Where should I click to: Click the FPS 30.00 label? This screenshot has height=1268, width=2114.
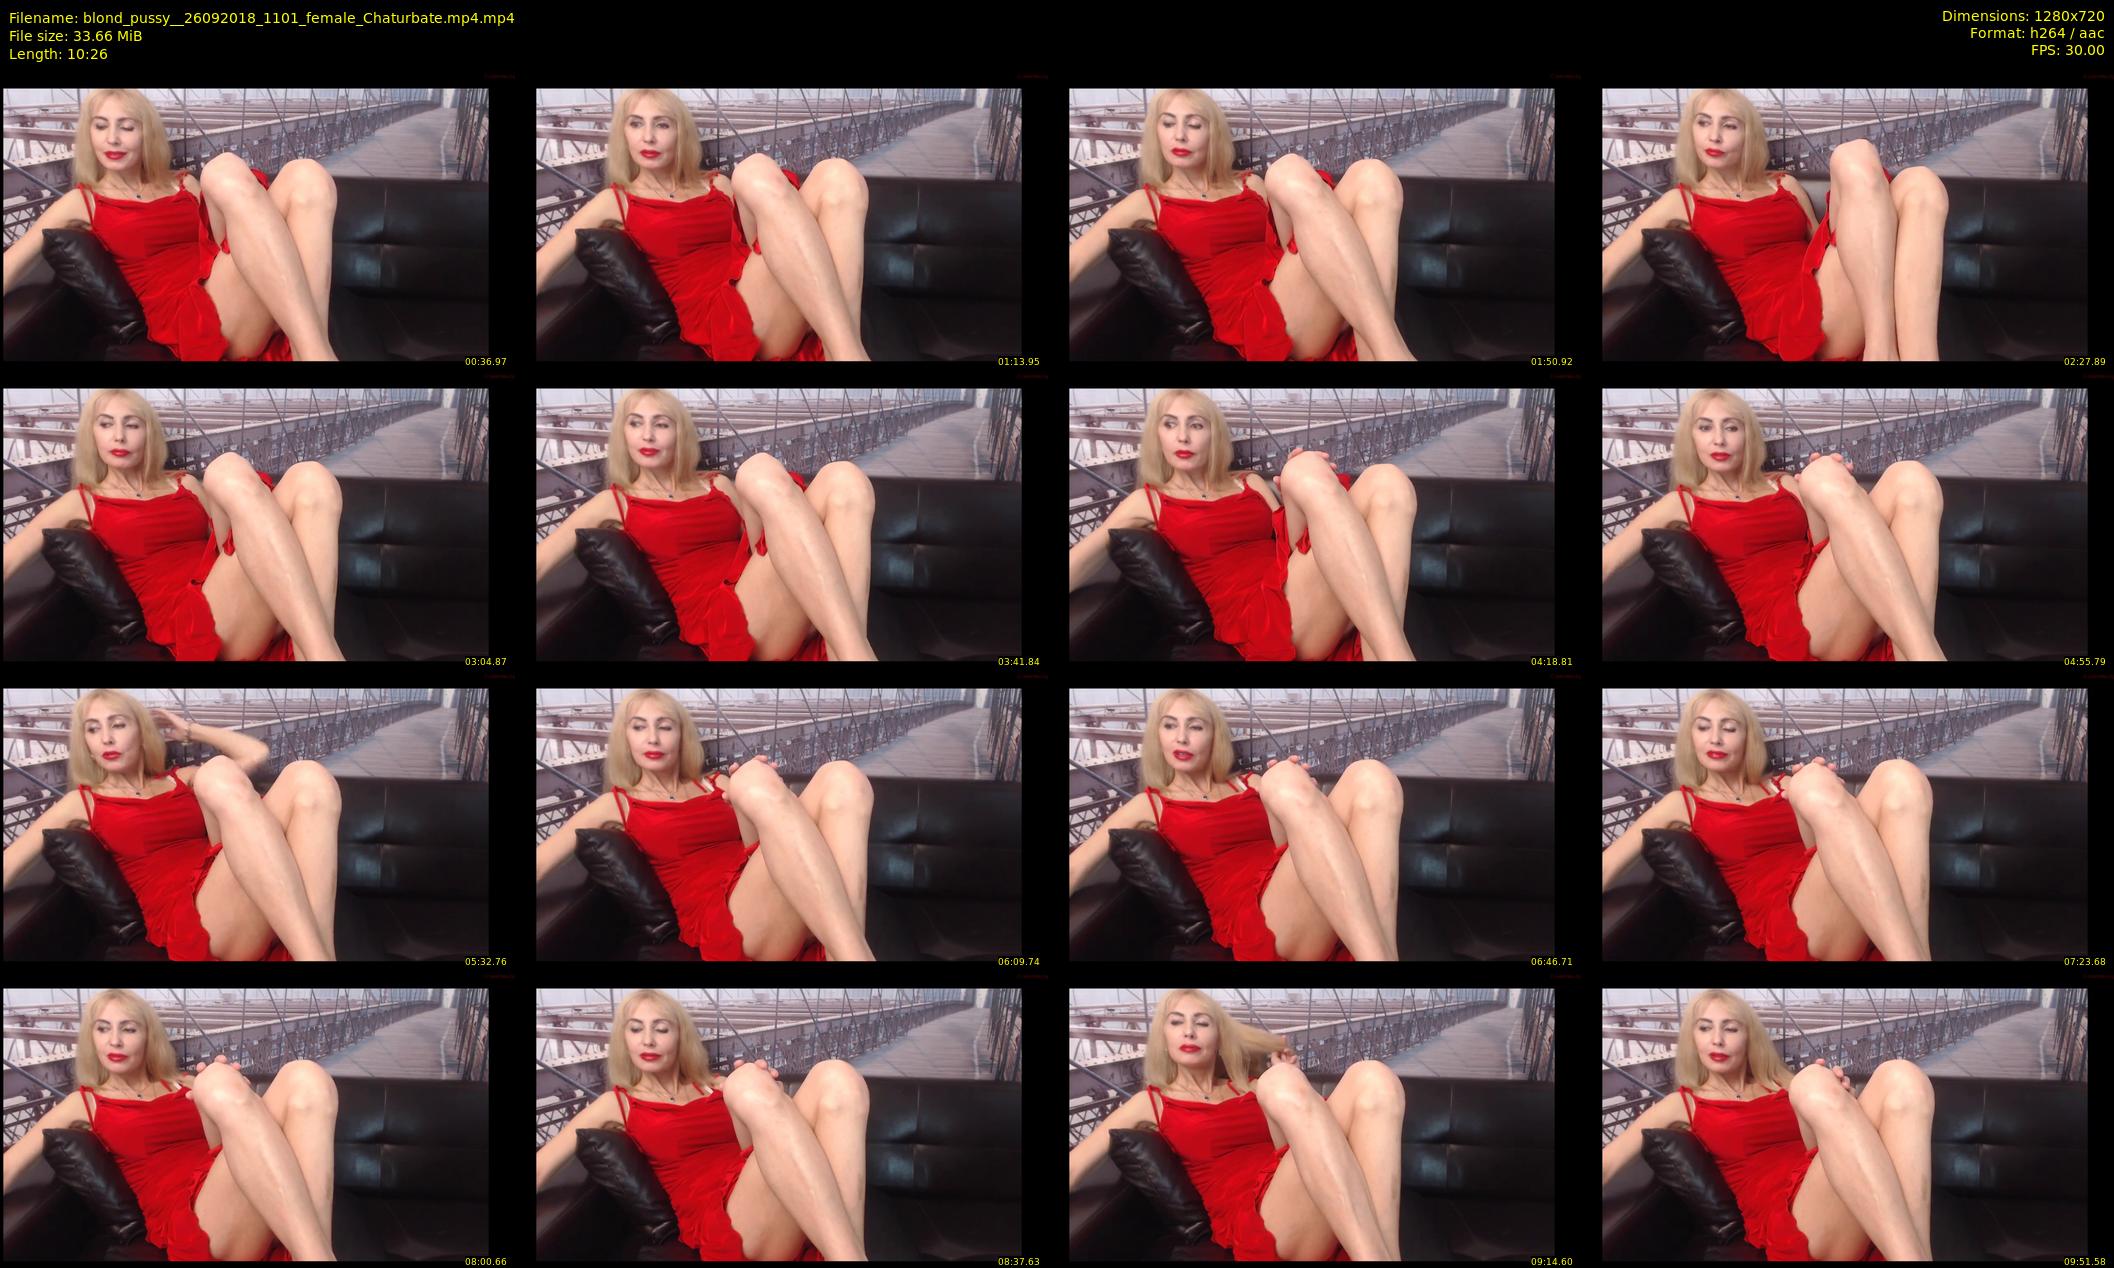click(x=2067, y=50)
